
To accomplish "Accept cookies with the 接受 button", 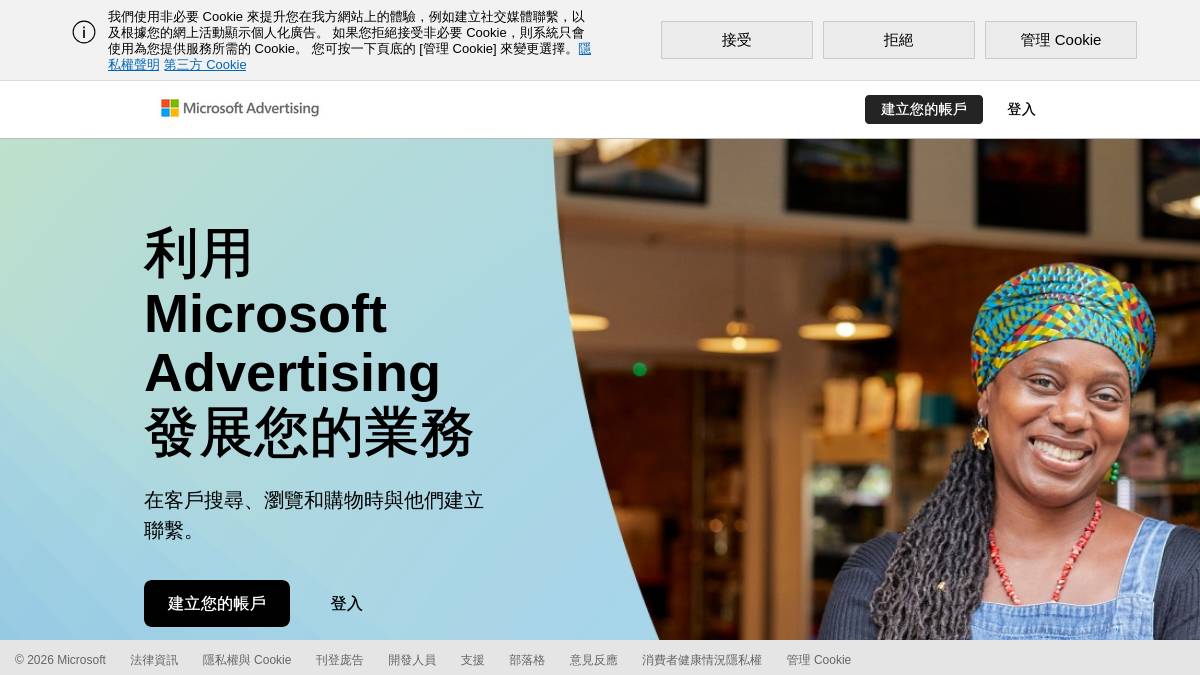I will coord(737,40).
